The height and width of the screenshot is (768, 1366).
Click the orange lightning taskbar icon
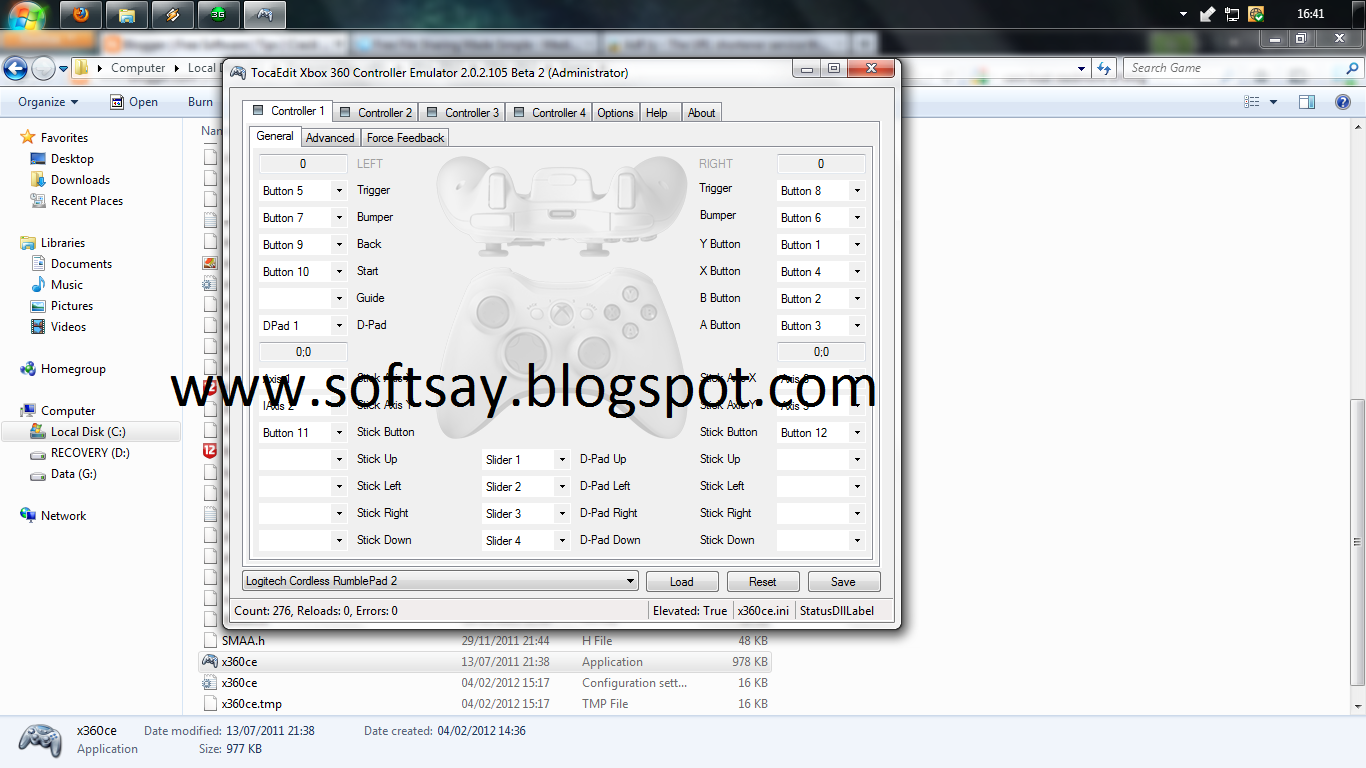173,14
